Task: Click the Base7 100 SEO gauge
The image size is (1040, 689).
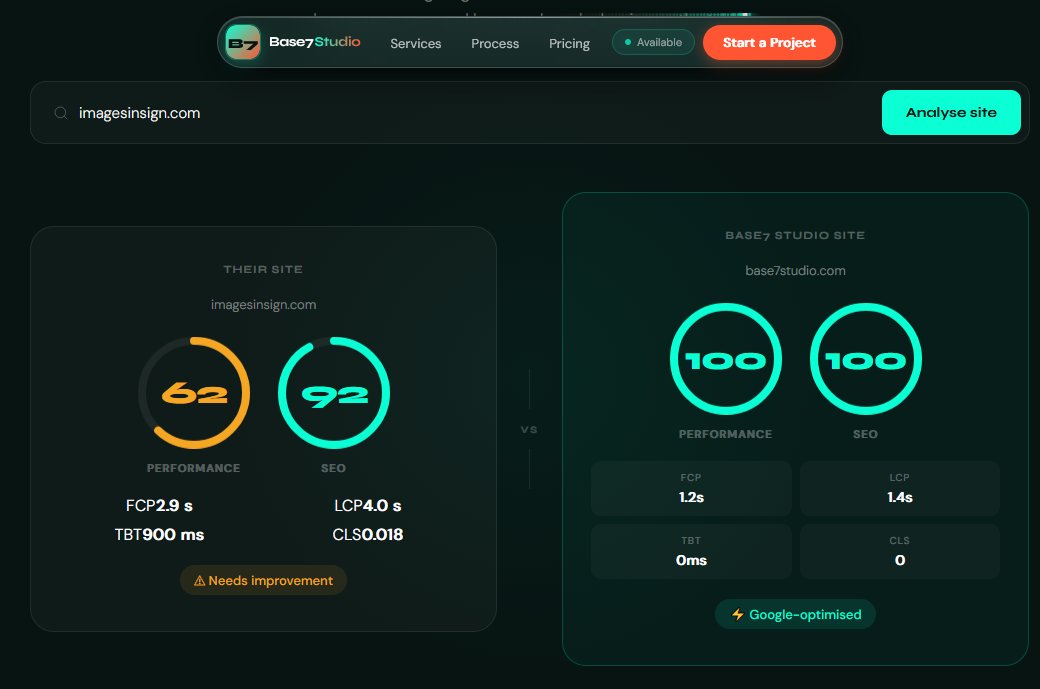Action: click(866, 359)
